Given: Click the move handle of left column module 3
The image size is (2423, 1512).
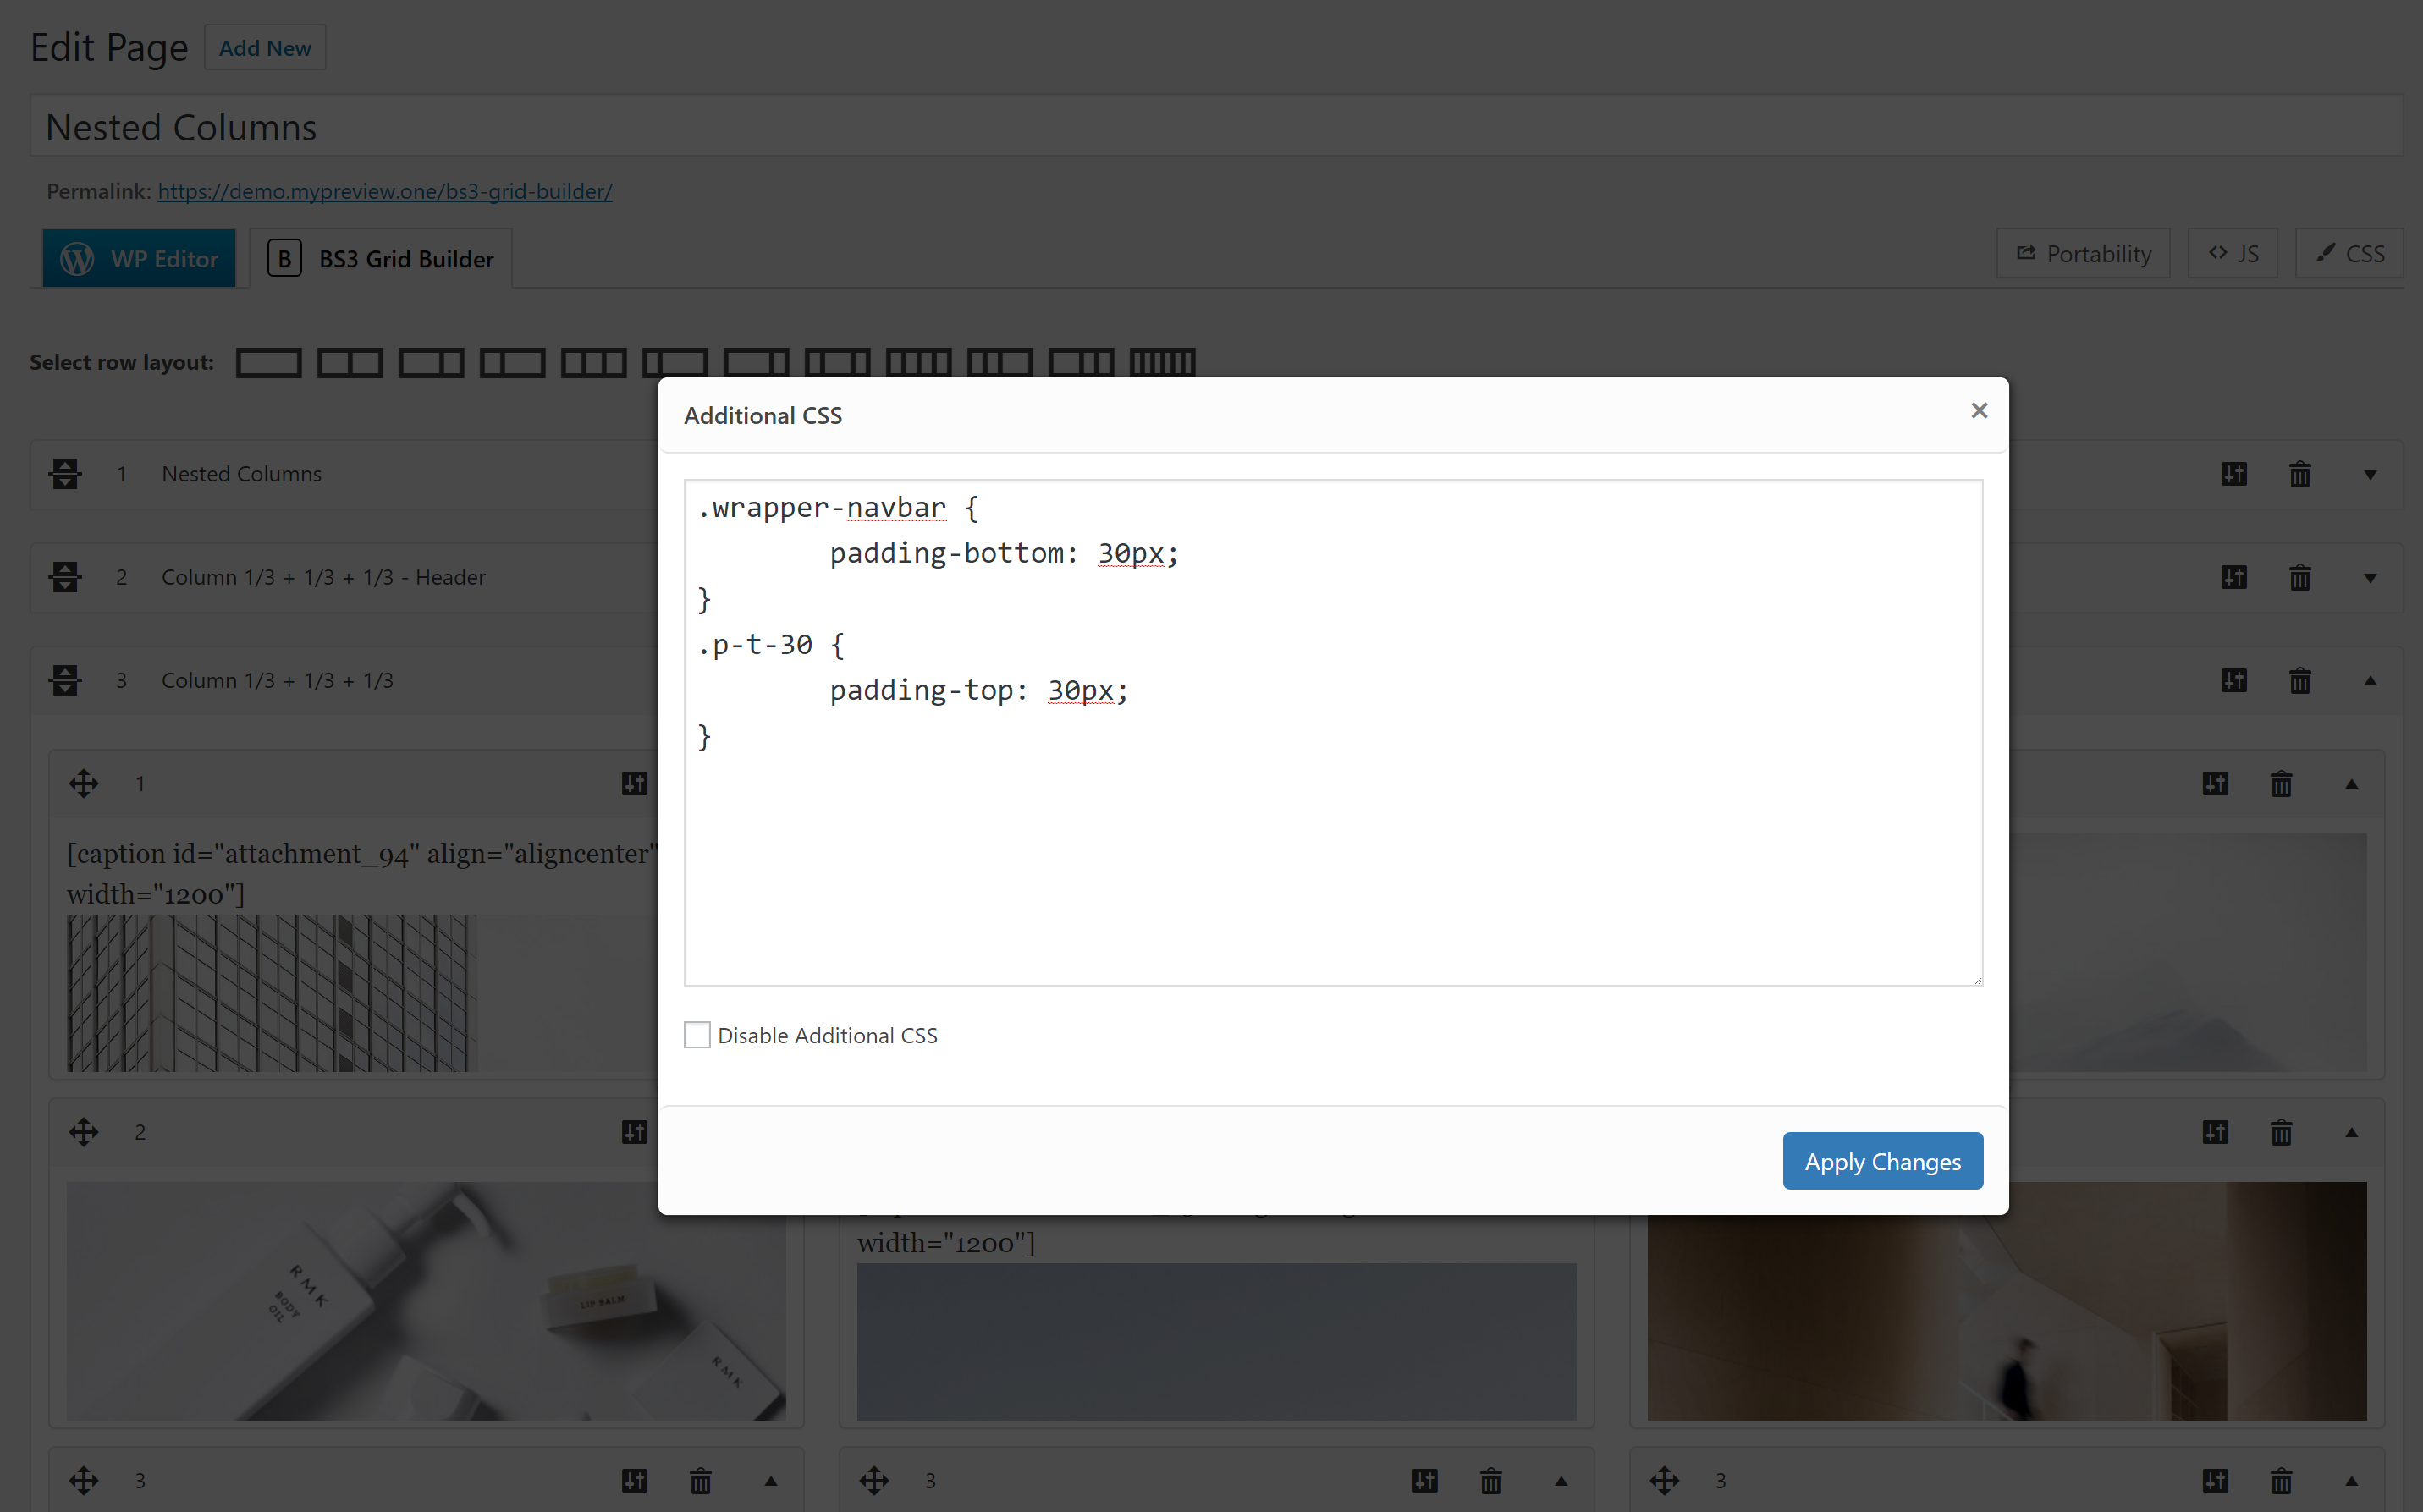Looking at the screenshot, I should pyautogui.click(x=84, y=1480).
